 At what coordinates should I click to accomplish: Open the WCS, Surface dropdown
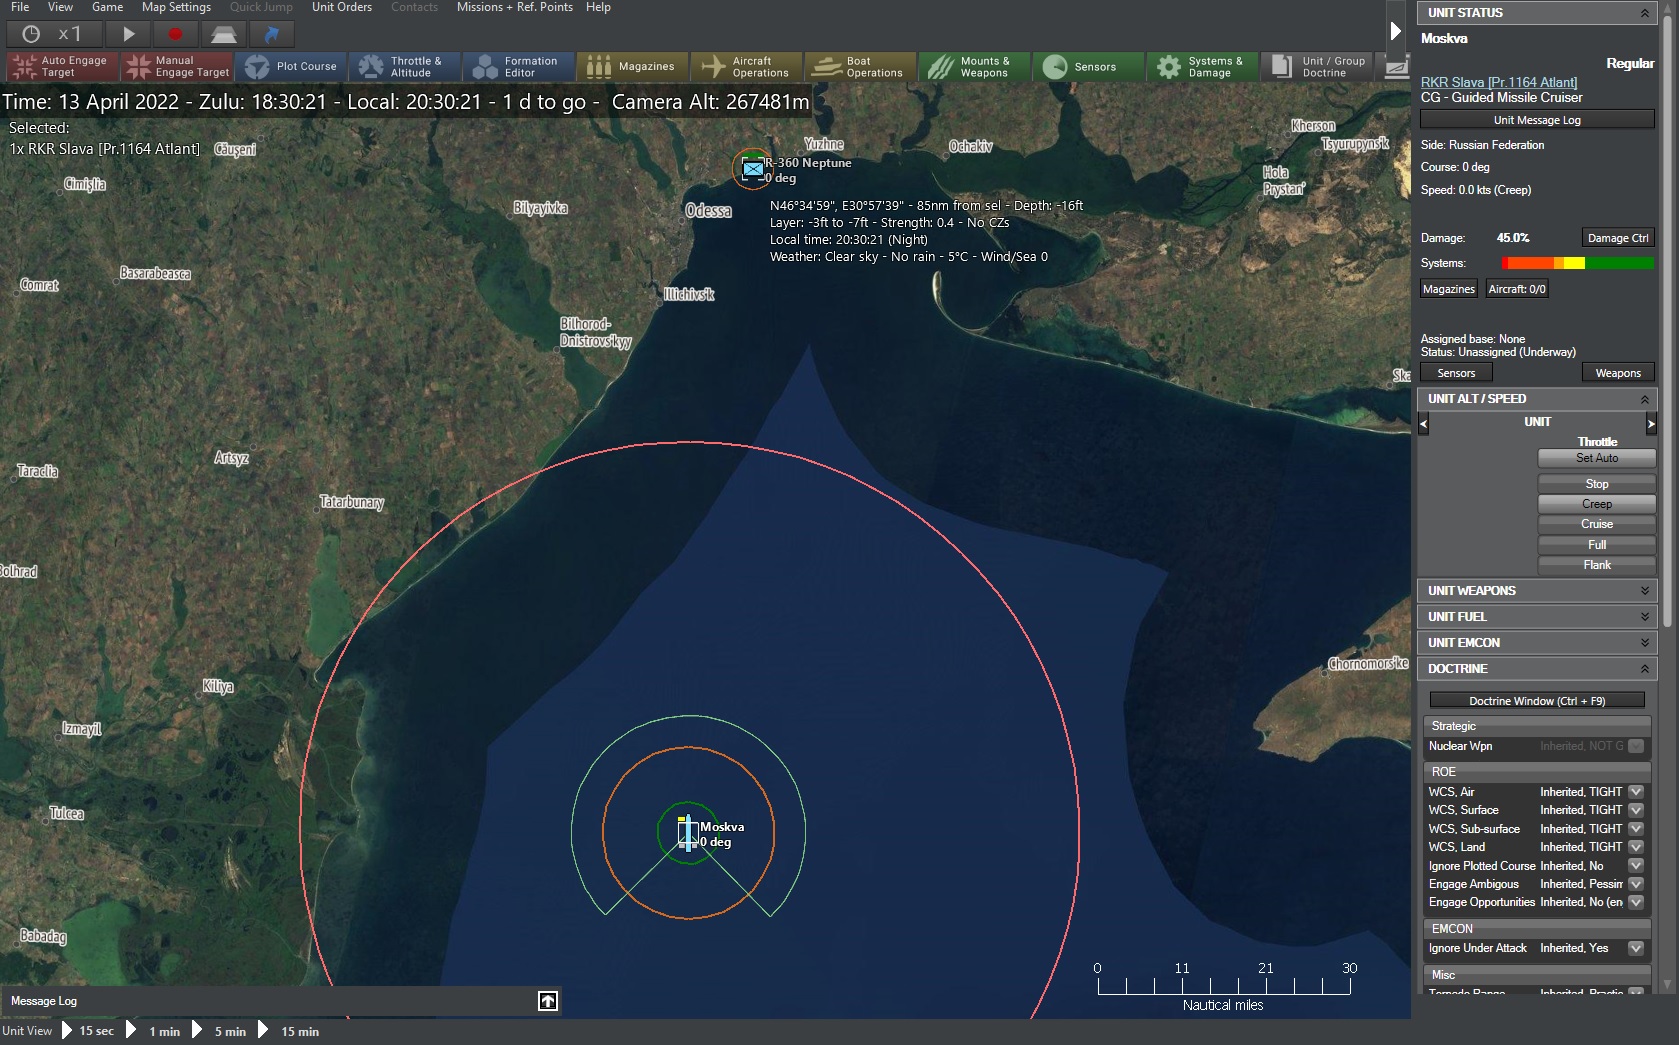pos(1636,810)
